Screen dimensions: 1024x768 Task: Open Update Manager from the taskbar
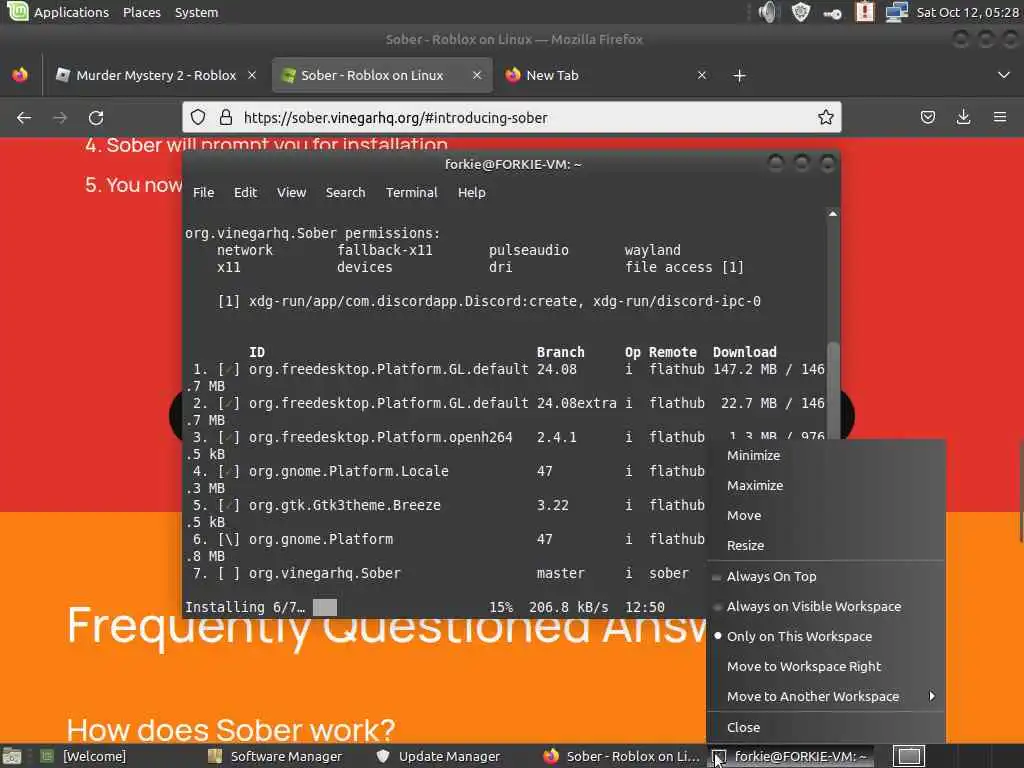pyautogui.click(x=449, y=756)
